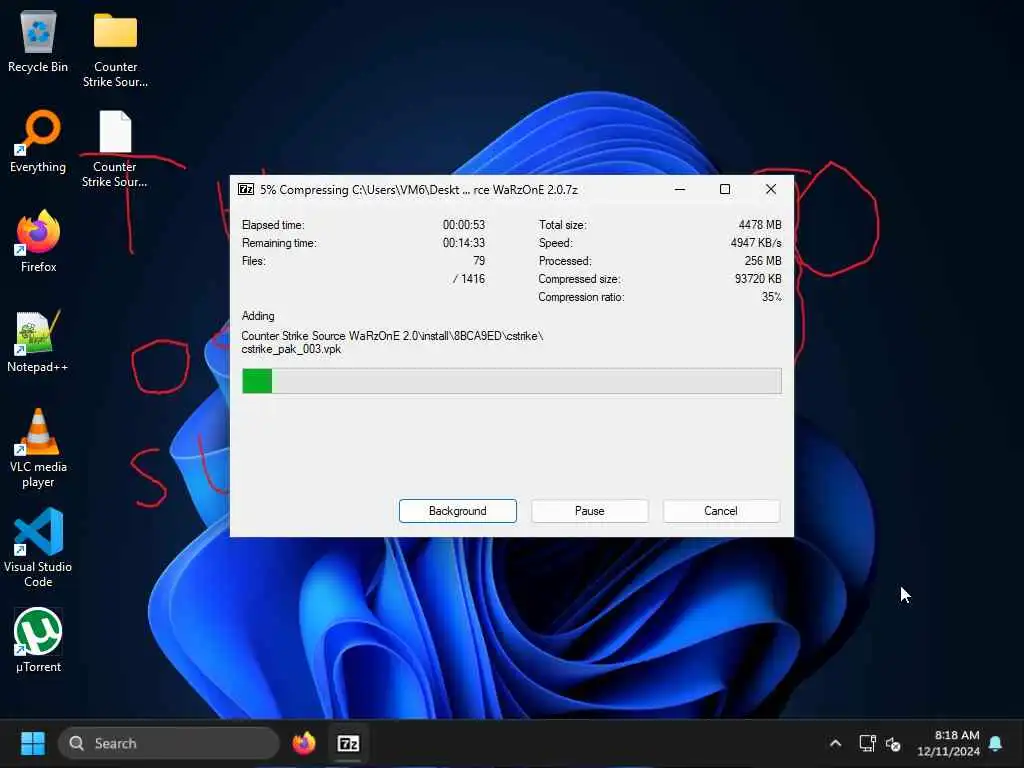Click the taskbar Search box
The image size is (1024, 768).
[168, 743]
